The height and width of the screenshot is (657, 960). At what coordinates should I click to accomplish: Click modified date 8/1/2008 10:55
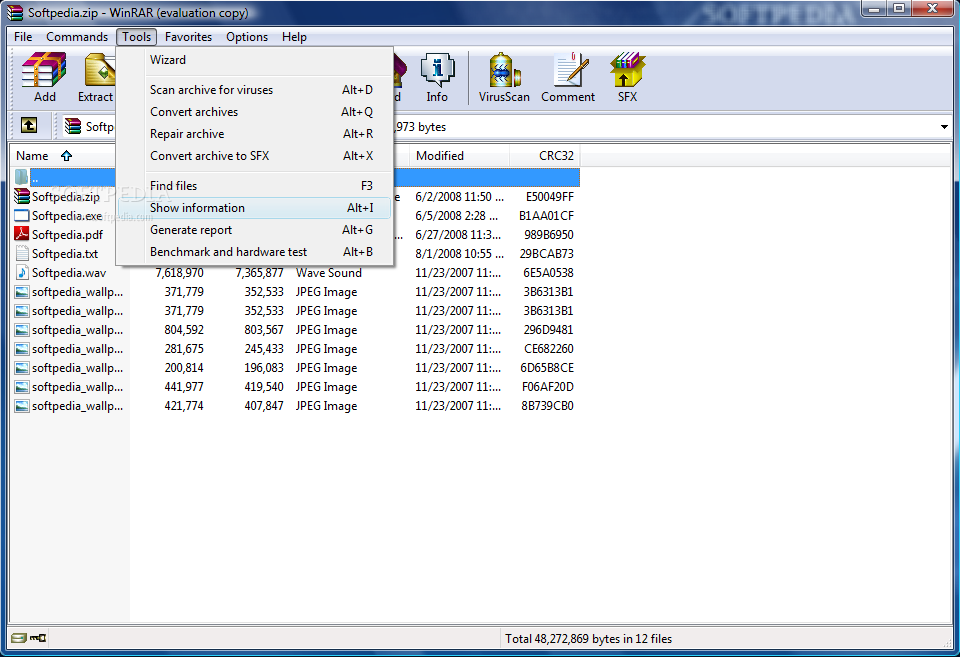(x=460, y=254)
